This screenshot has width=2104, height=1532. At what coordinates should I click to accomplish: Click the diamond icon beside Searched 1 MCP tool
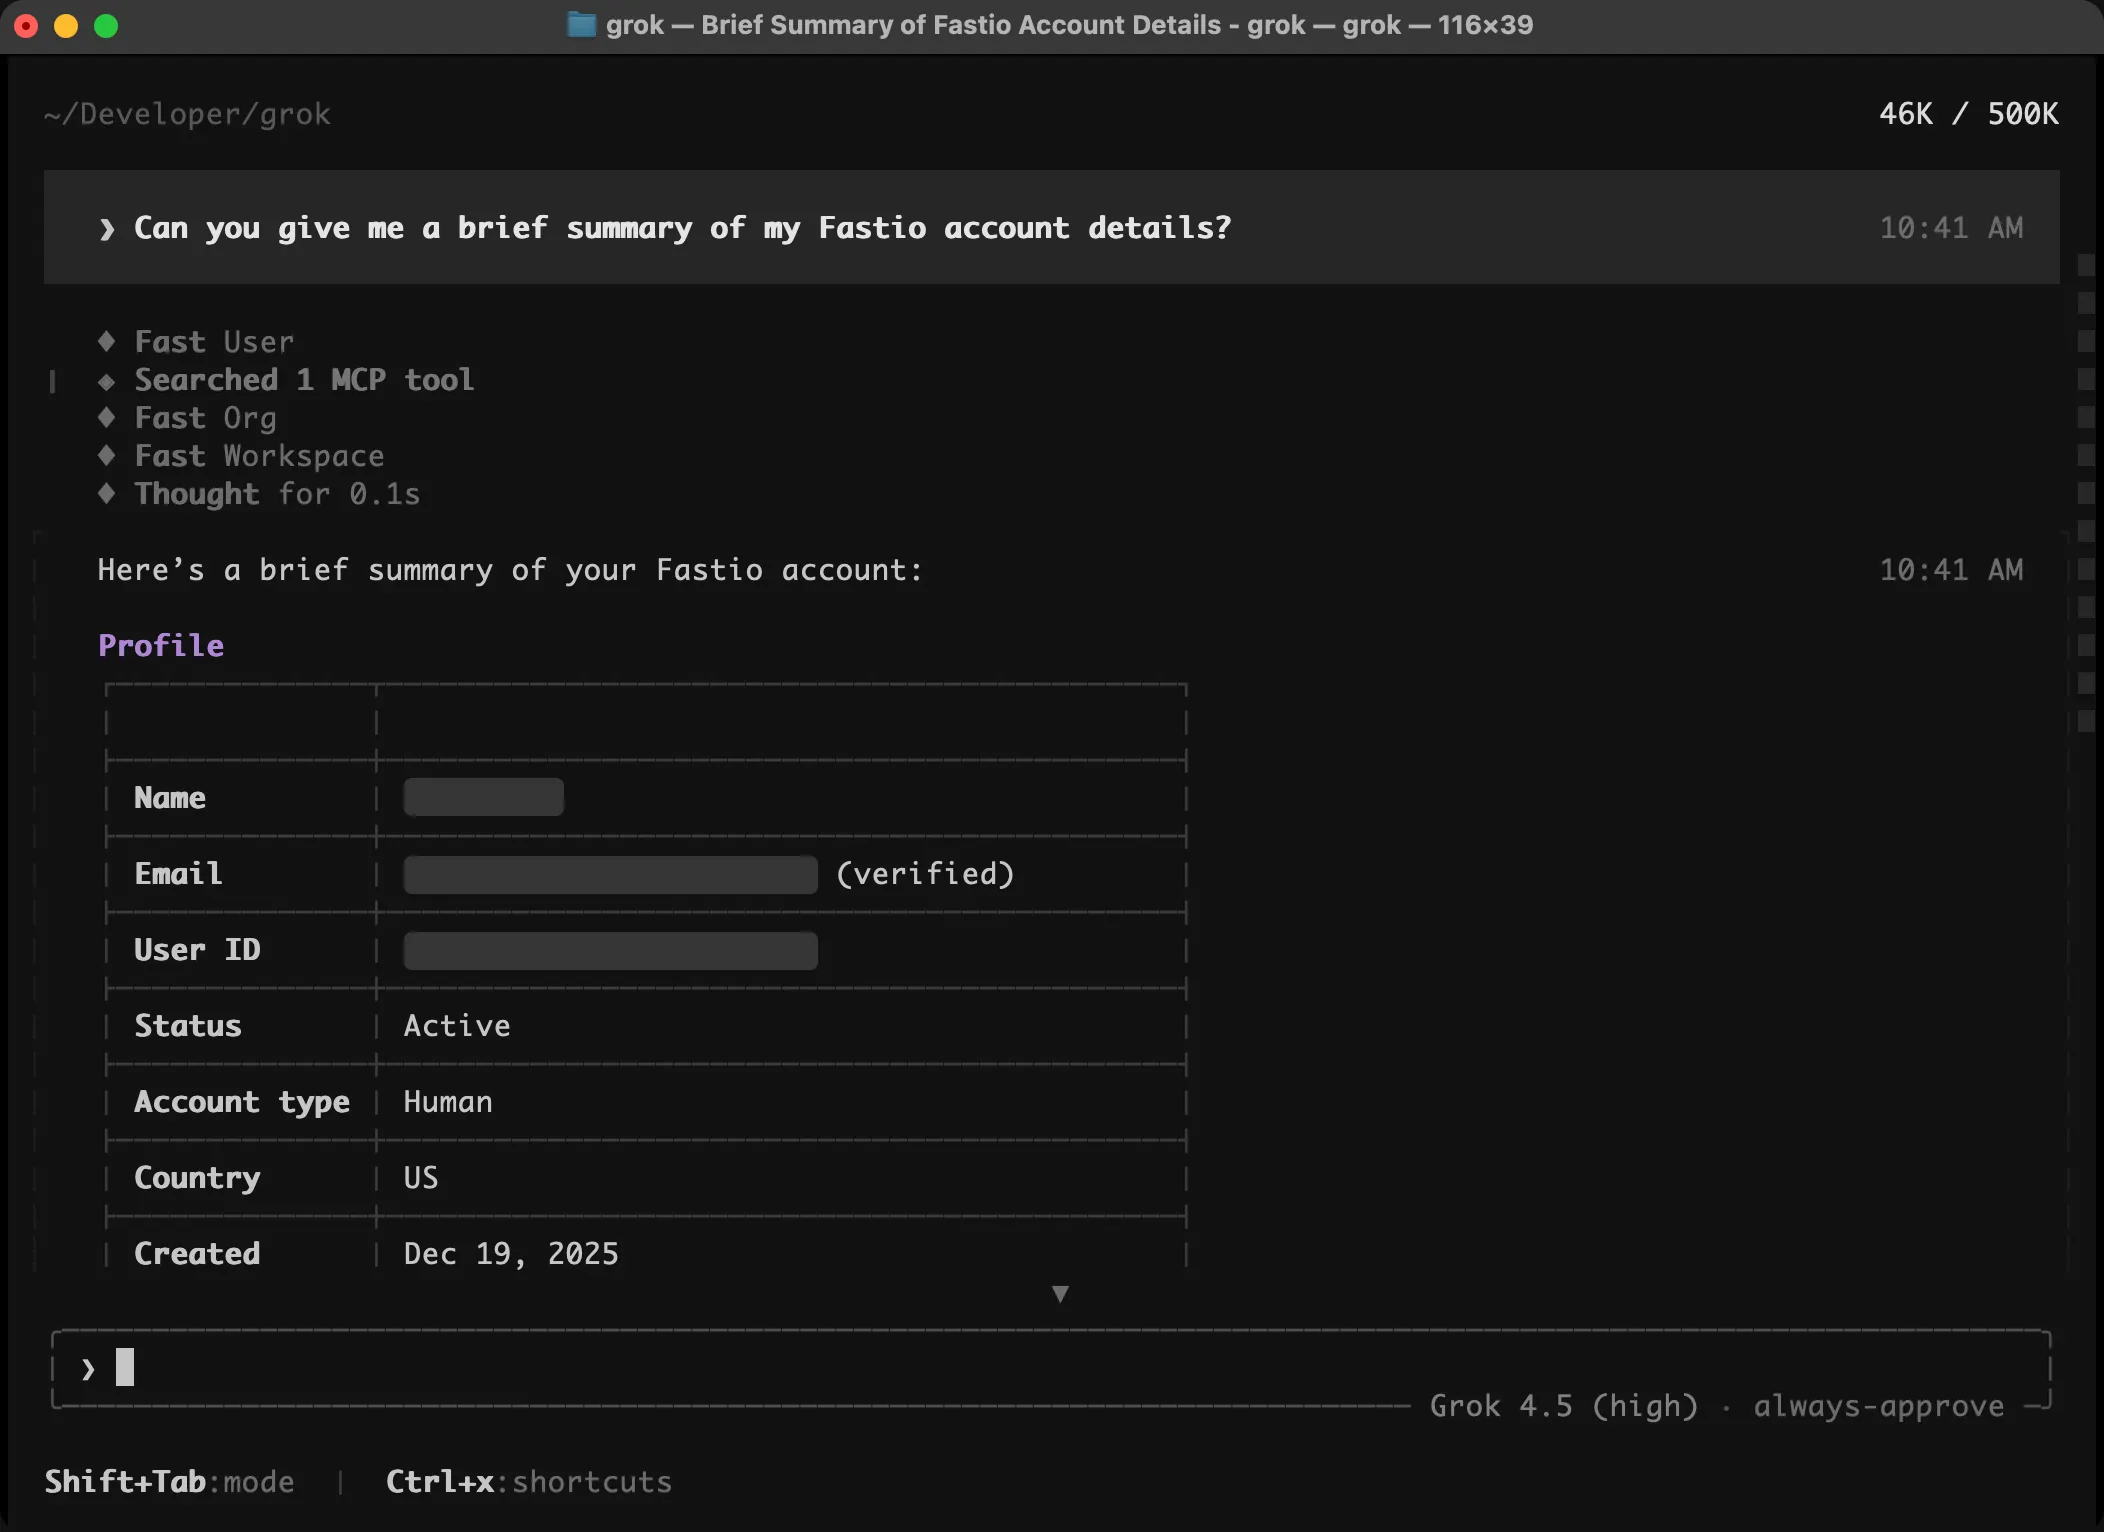pyautogui.click(x=106, y=380)
